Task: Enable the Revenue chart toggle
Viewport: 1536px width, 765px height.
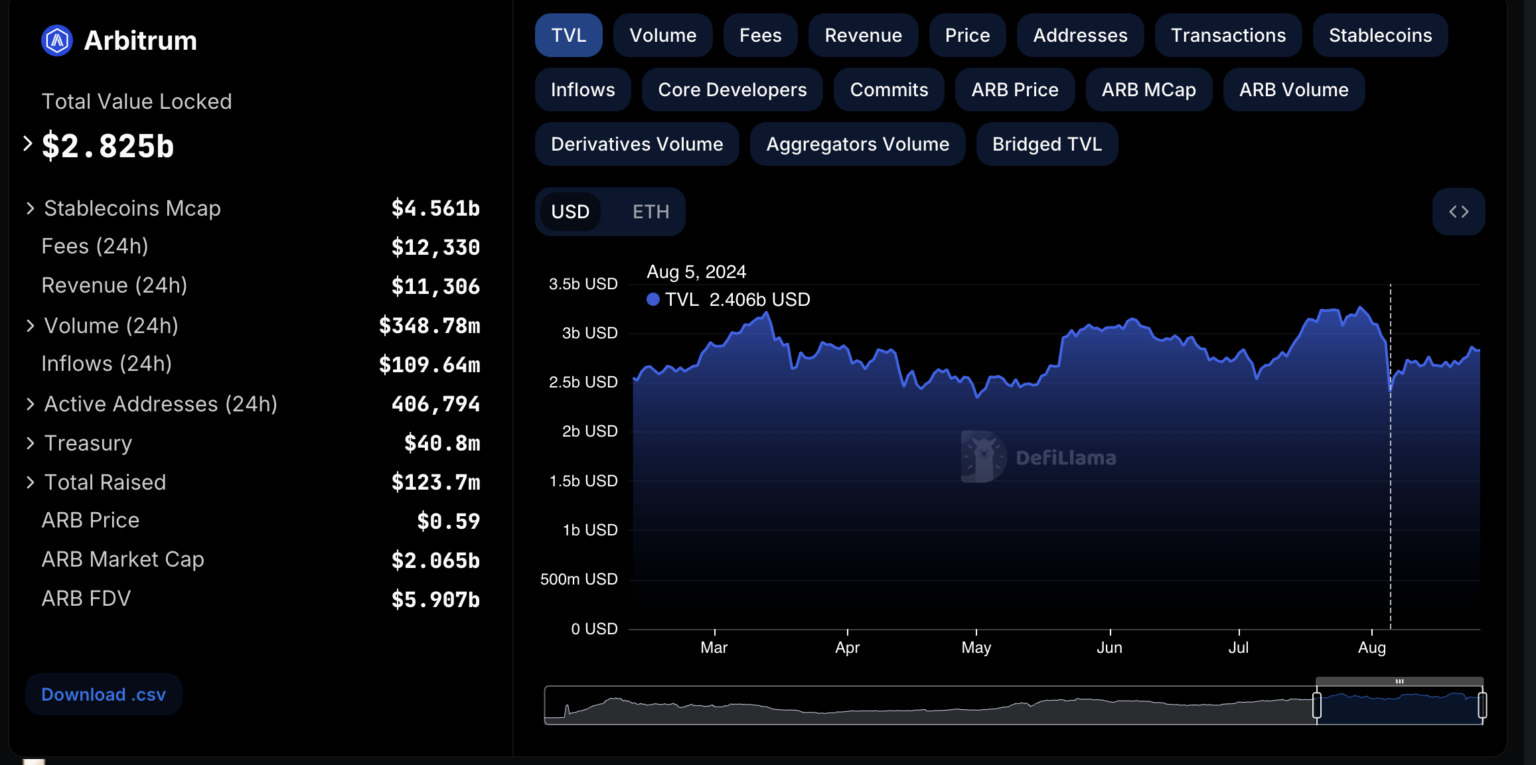Action: 864,35
